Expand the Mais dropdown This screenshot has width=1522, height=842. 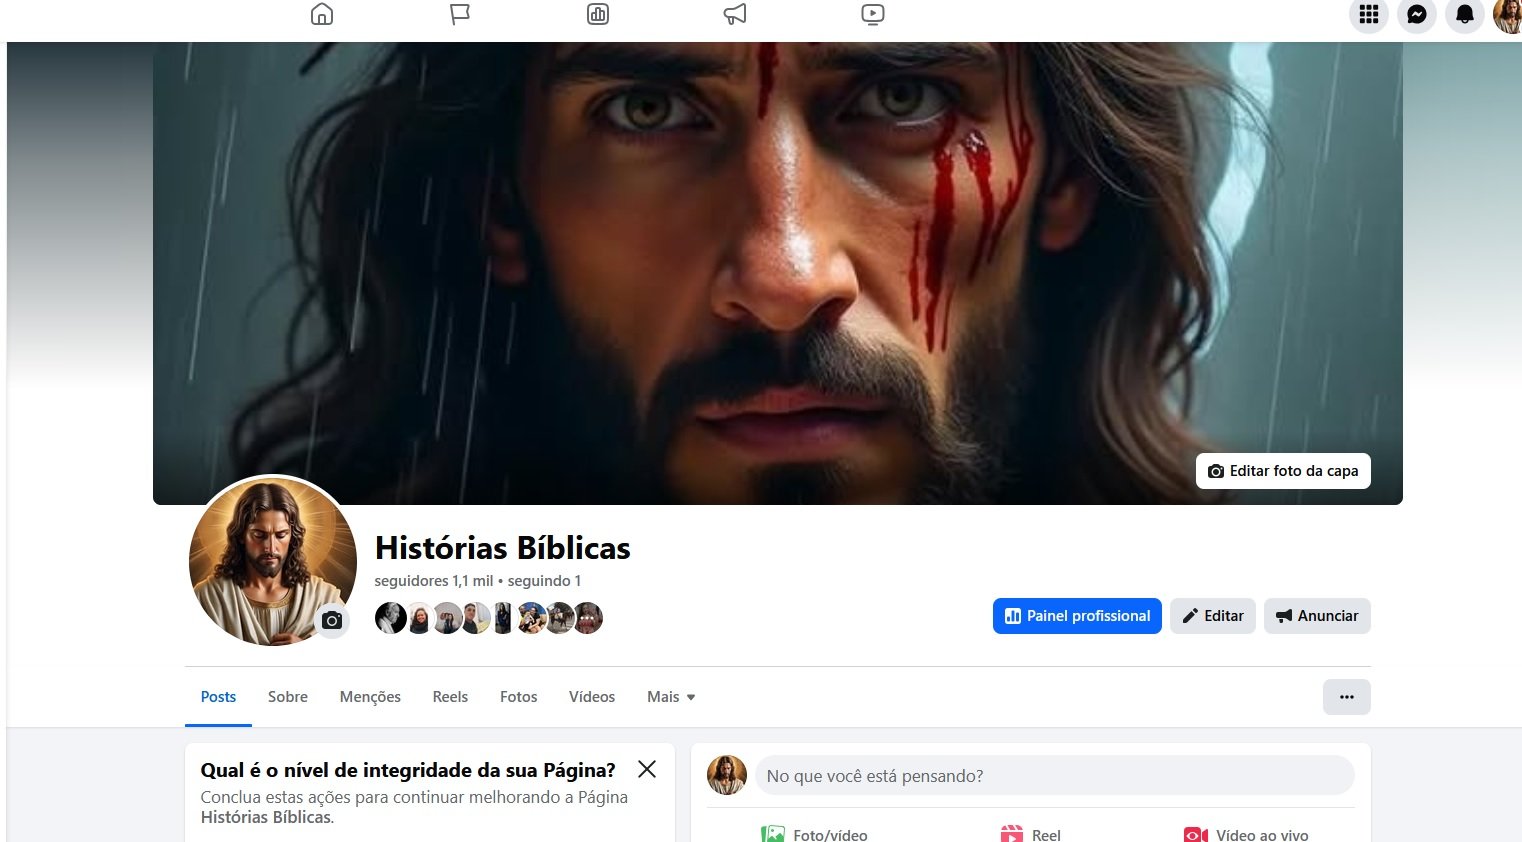tap(671, 697)
